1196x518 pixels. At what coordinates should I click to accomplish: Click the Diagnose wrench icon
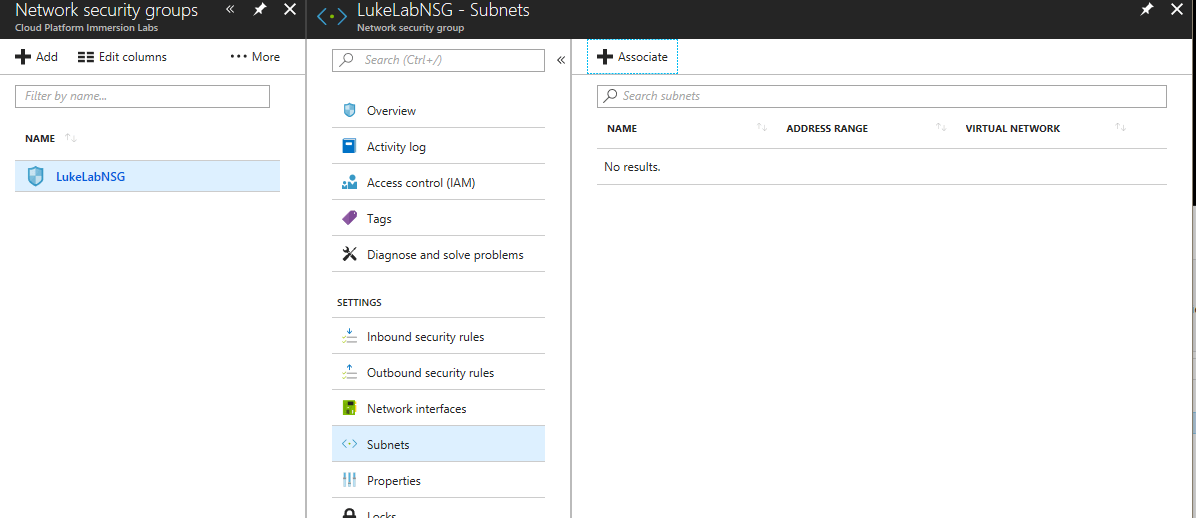click(x=349, y=254)
